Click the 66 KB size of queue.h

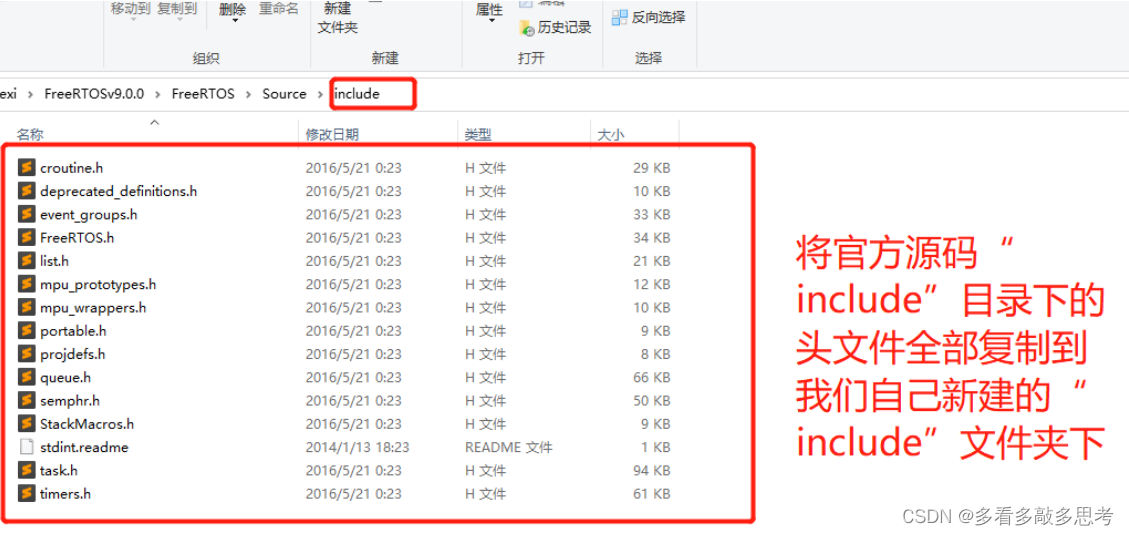pyautogui.click(x=652, y=377)
